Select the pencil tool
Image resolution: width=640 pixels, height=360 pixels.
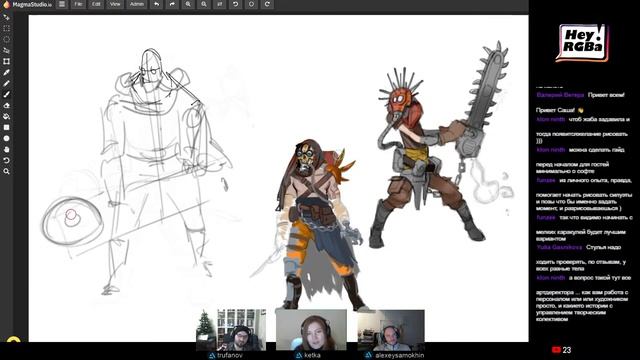(x=6, y=84)
